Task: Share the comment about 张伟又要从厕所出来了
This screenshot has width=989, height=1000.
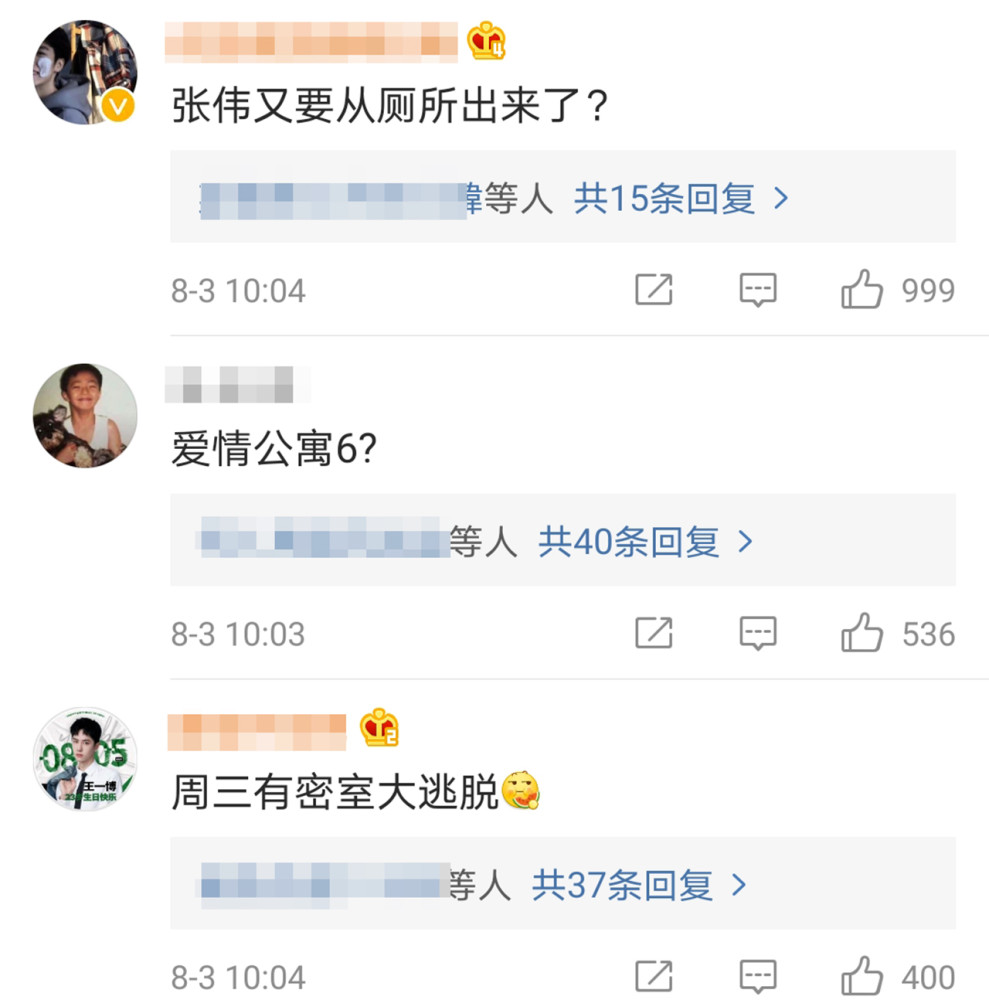Action: (654, 290)
